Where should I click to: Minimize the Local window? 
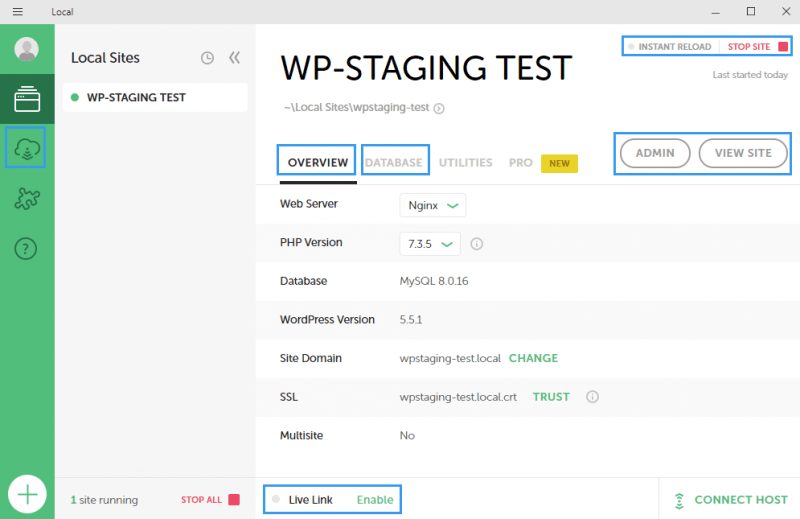pos(715,12)
